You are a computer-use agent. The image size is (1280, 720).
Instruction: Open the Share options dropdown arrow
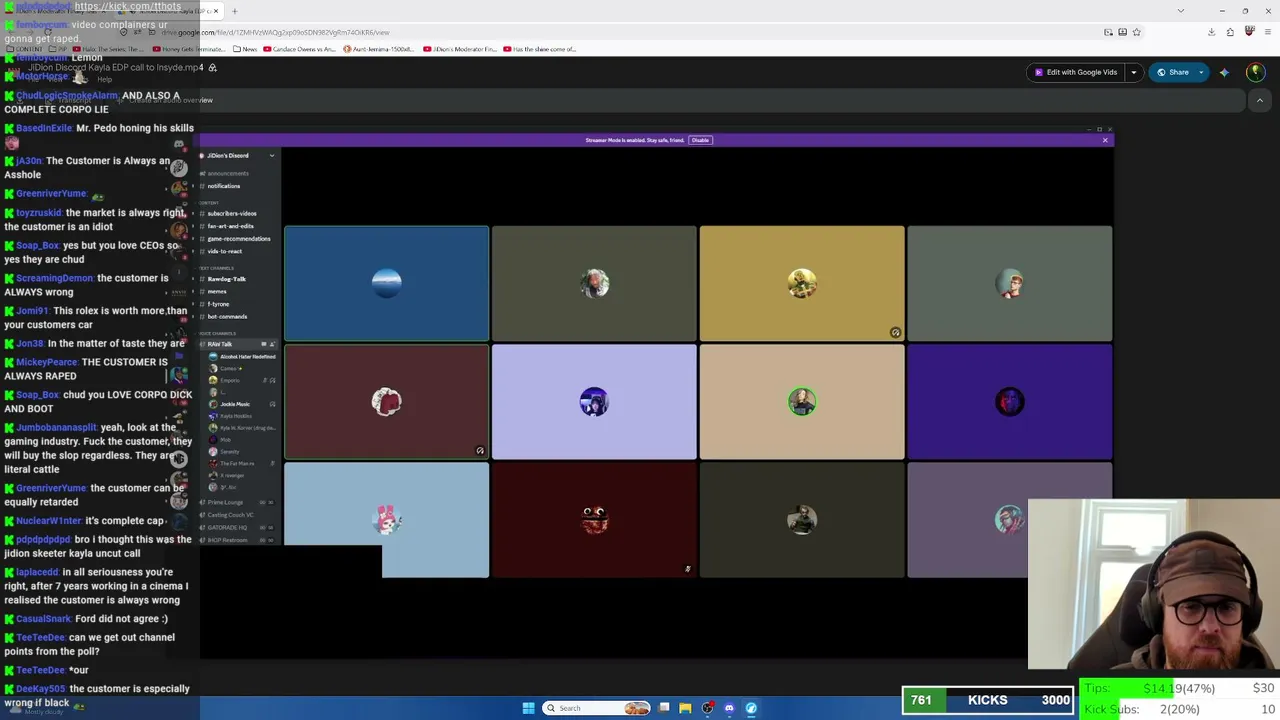(x=1201, y=72)
